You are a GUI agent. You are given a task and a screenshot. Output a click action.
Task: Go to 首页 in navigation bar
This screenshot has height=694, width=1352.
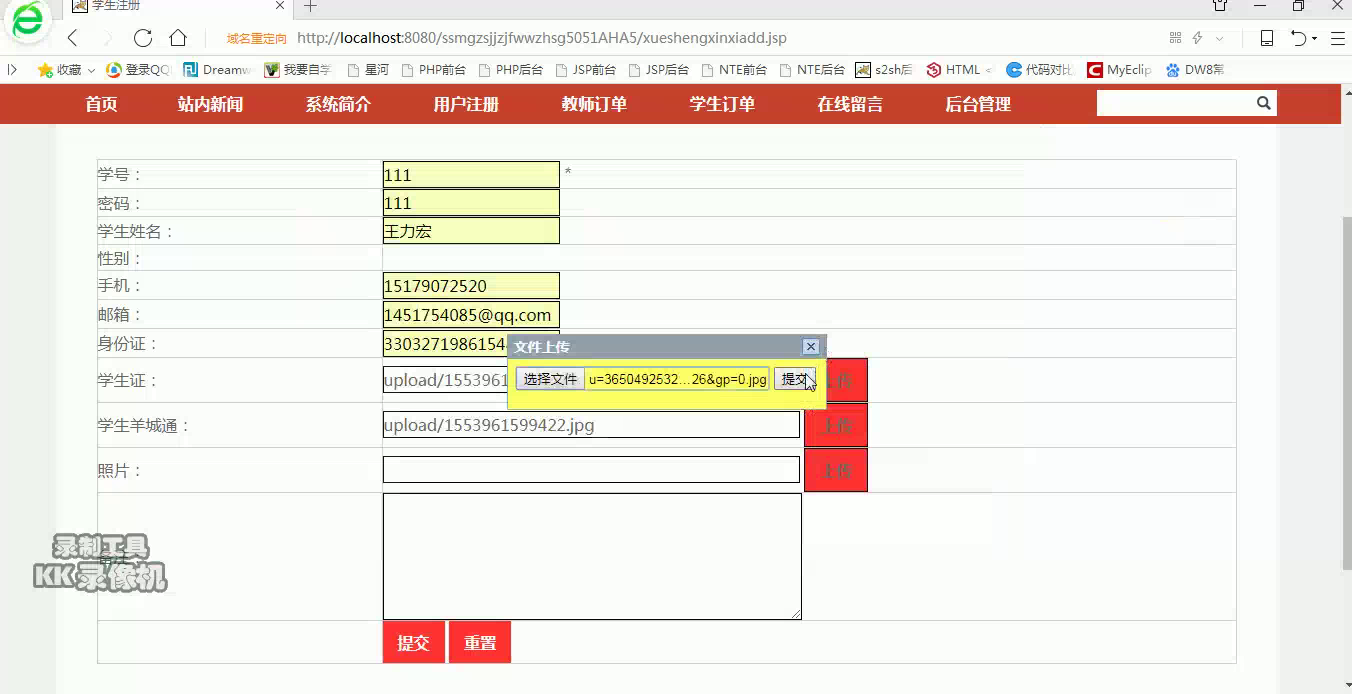(x=101, y=104)
